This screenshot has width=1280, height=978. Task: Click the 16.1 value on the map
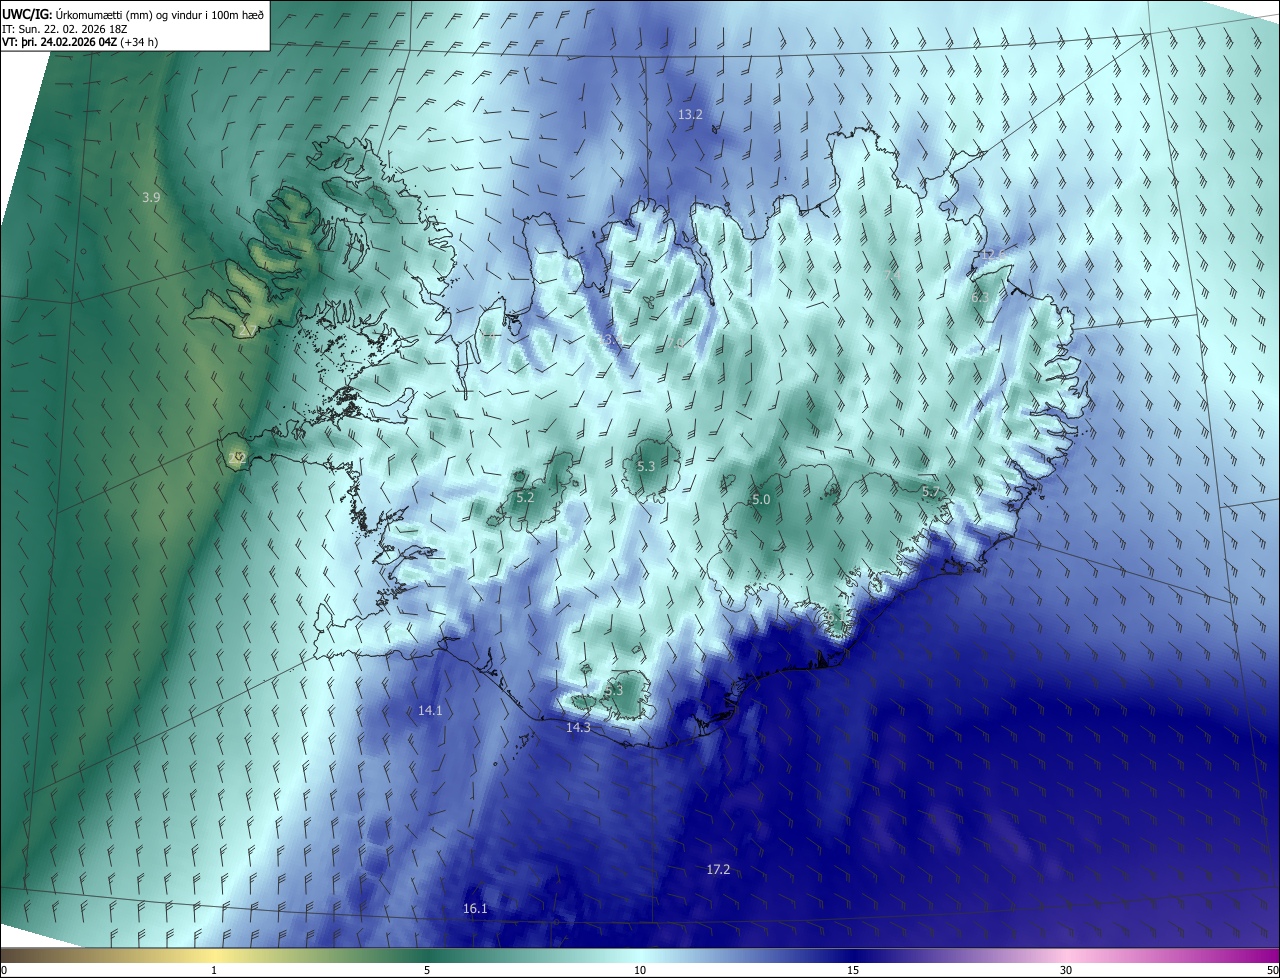[475, 909]
